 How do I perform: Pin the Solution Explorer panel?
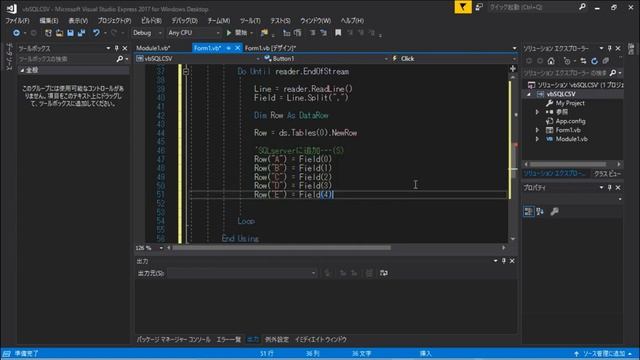609,48
